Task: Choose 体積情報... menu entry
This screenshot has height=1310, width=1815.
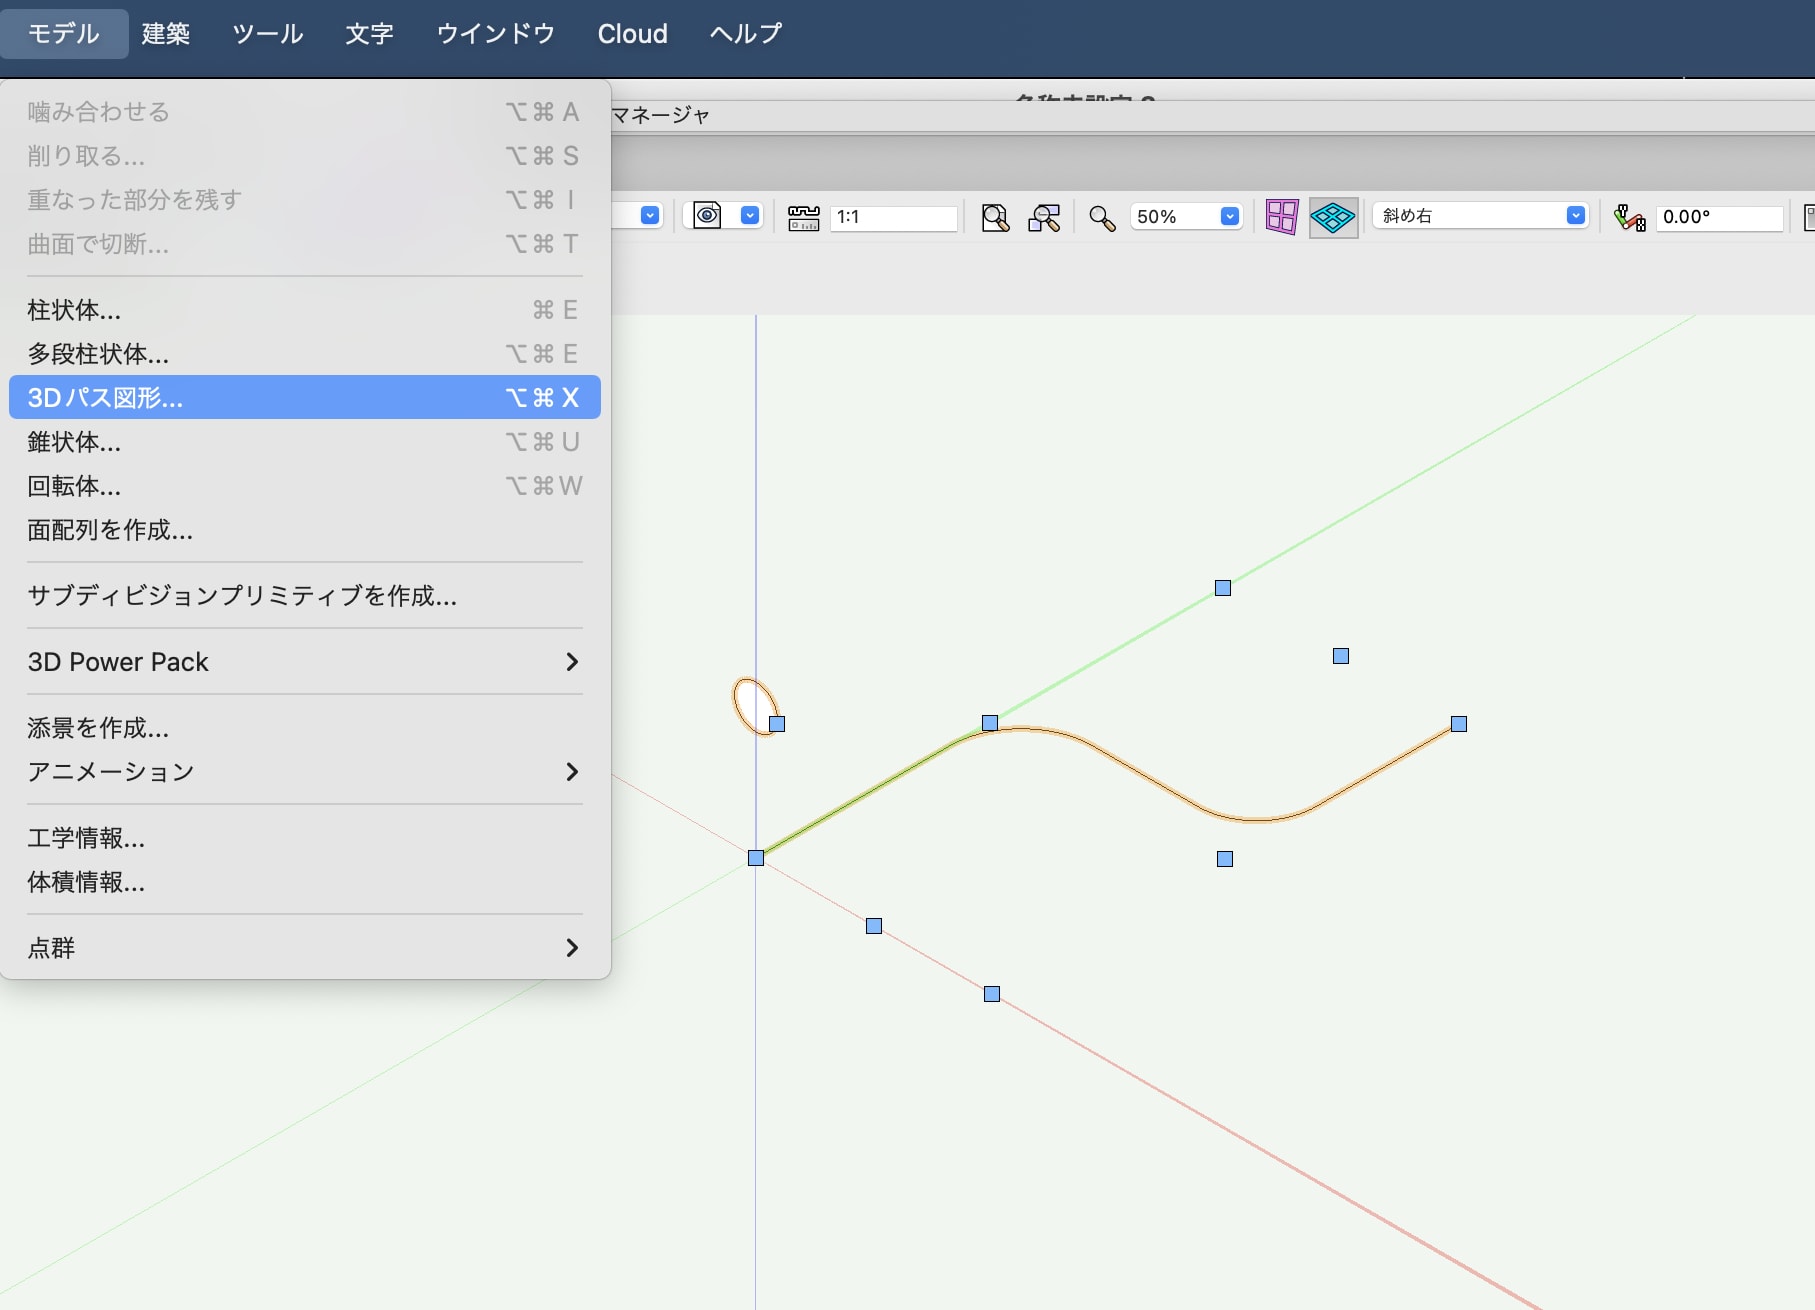Action: pyautogui.click(x=304, y=882)
